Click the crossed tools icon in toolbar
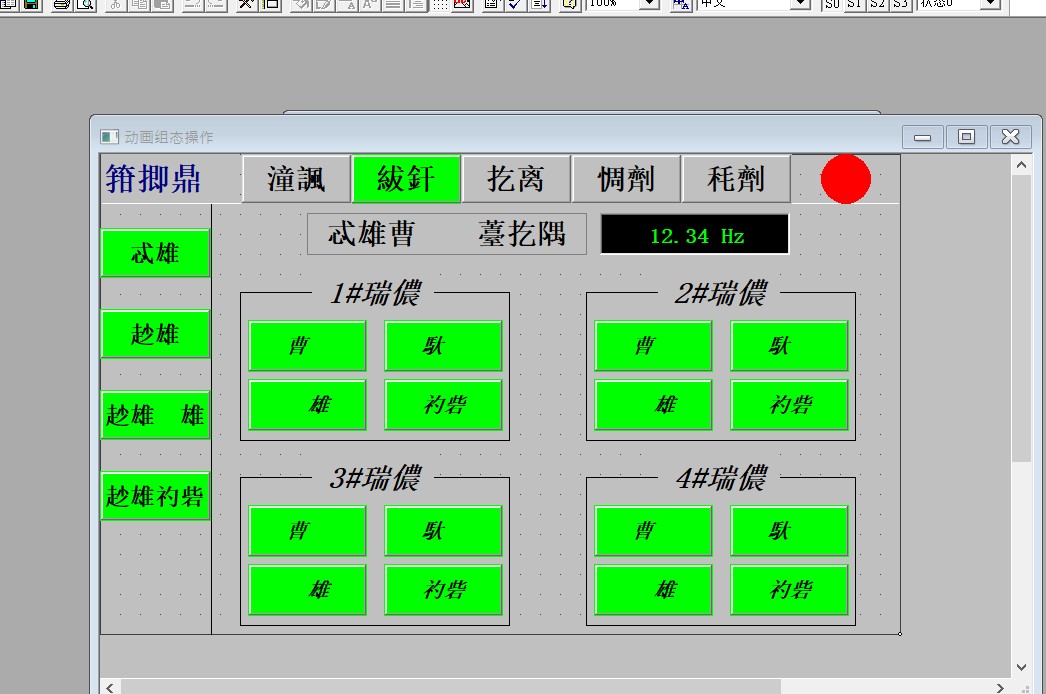 point(245,4)
